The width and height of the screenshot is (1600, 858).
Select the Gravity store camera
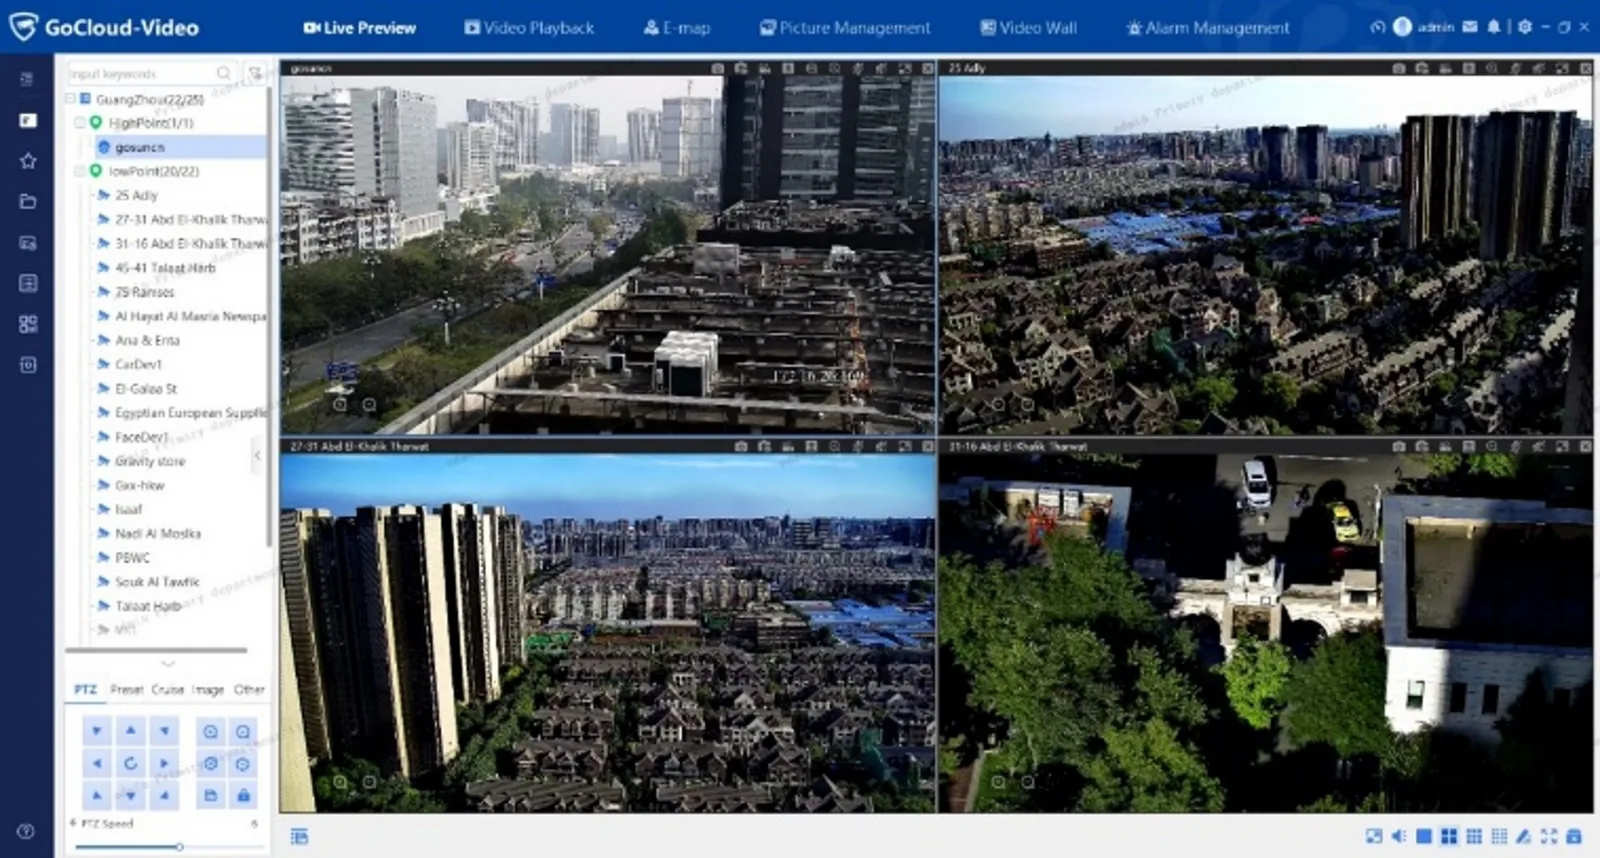[150, 461]
